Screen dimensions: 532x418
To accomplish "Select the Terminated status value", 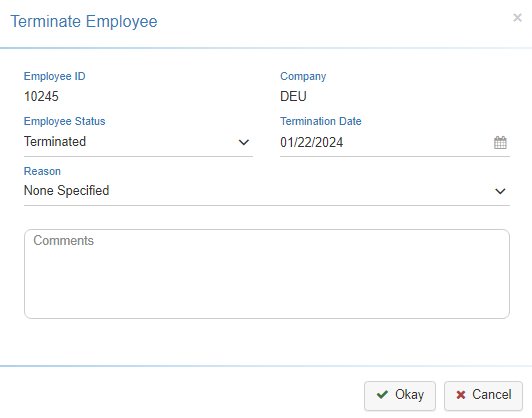I will [55, 141].
